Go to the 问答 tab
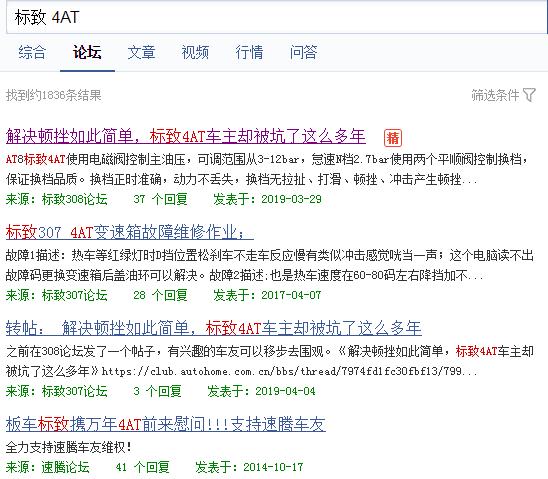 point(303,52)
